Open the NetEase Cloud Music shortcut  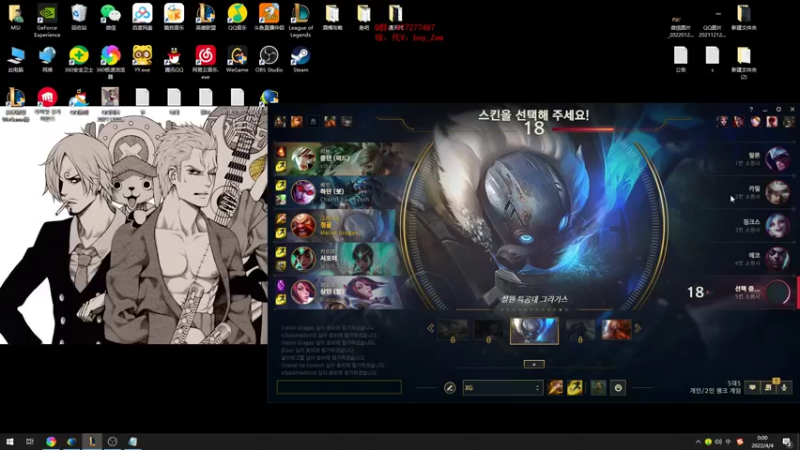206,61
